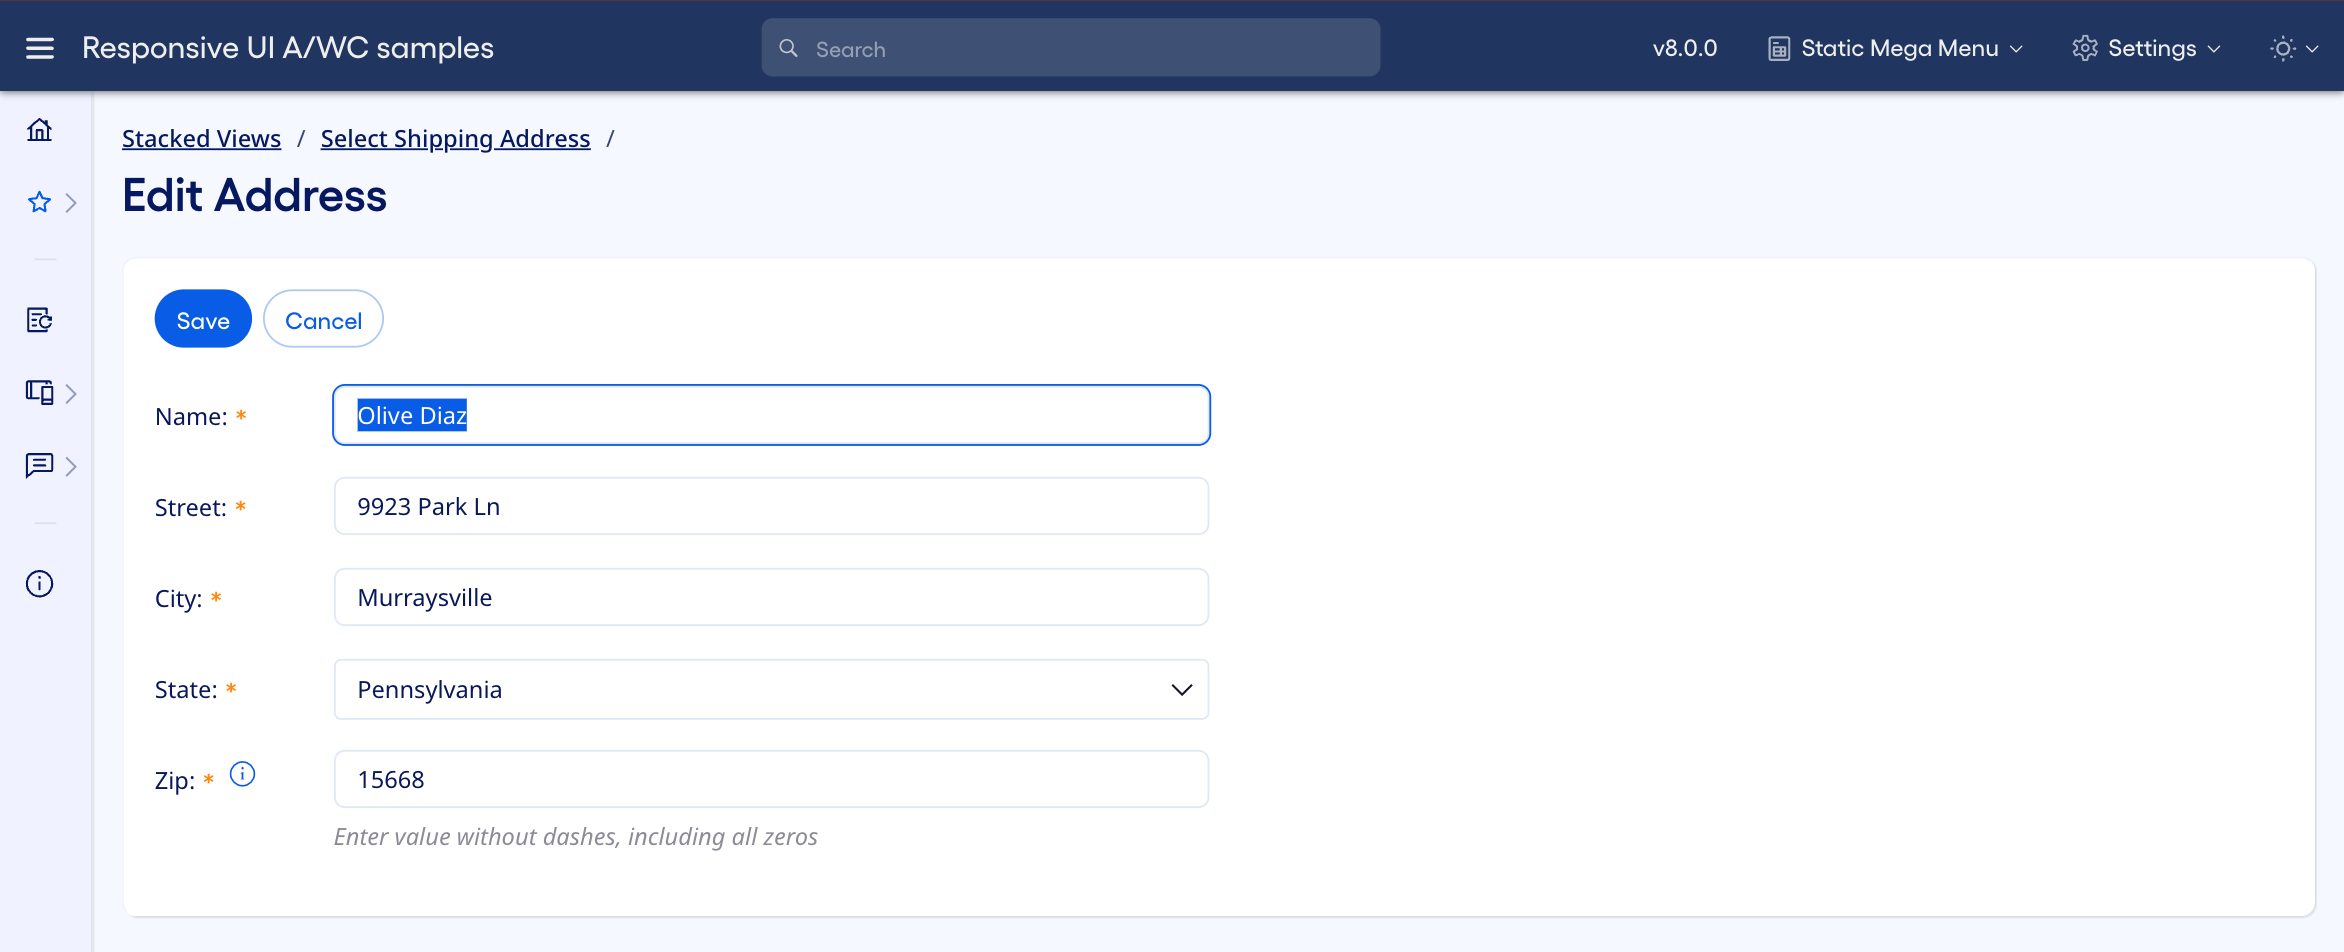Navigate to Select Shipping Address breadcrumb
Image resolution: width=2344 pixels, height=952 pixels.
tap(455, 139)
